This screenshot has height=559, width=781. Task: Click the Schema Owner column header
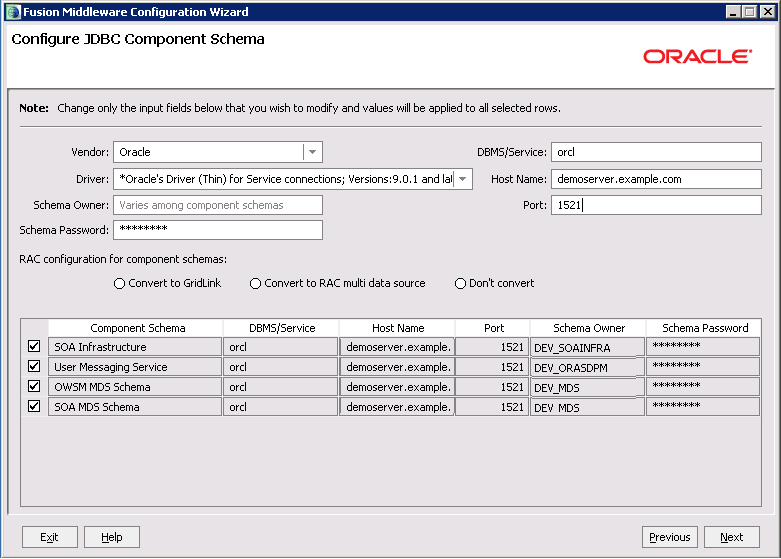tap(589, 328)
